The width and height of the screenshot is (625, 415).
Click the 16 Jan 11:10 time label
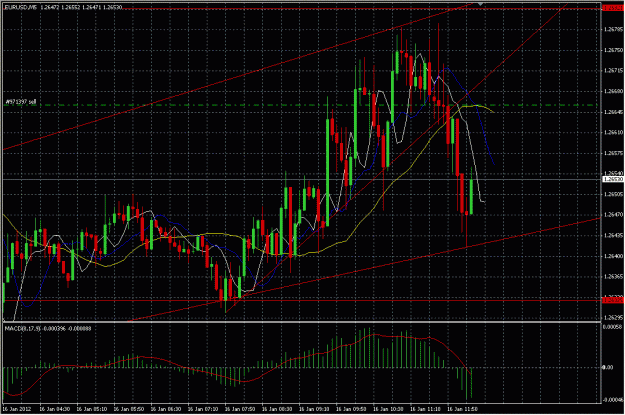pos(425,409)
